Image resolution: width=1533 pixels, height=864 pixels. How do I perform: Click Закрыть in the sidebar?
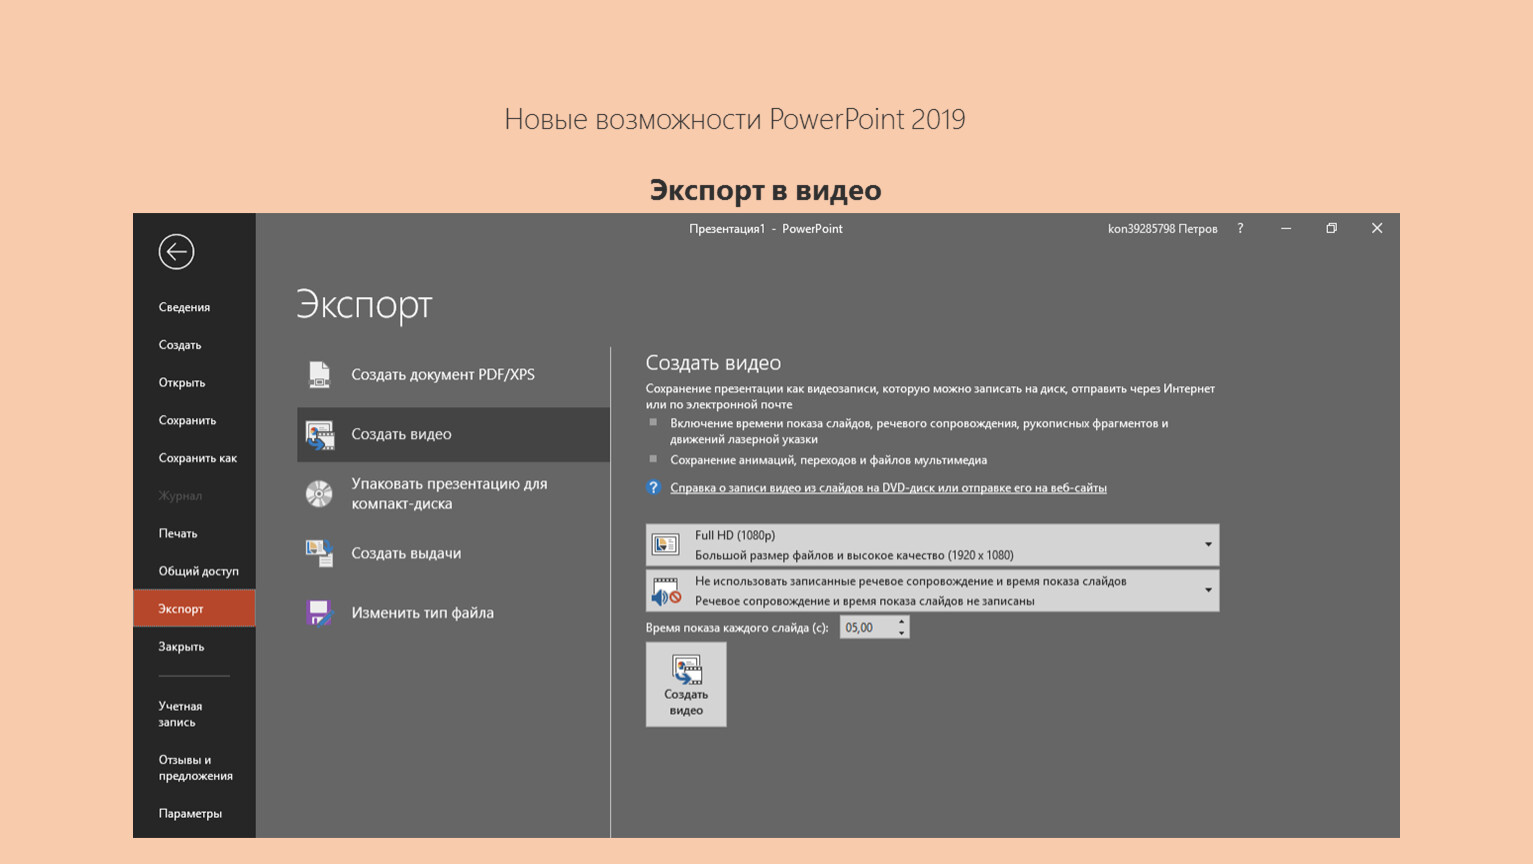click(x=181, y=647)
